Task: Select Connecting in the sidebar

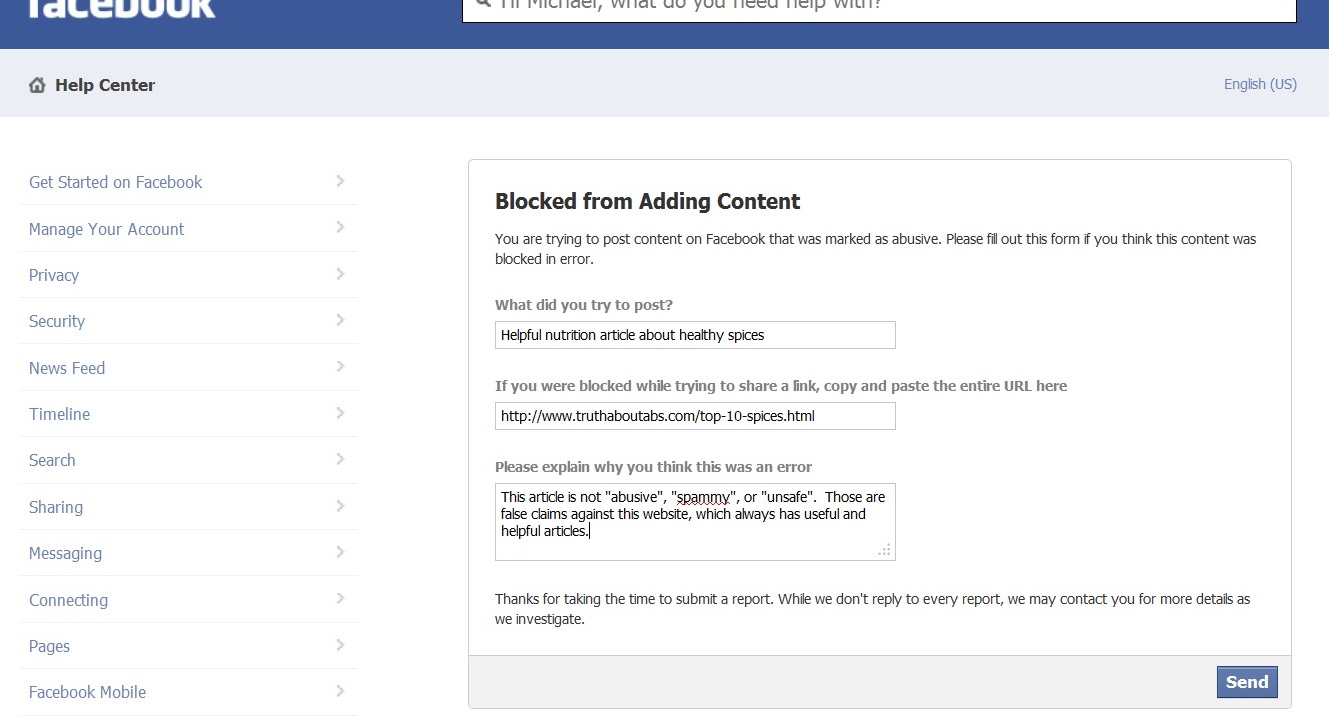Action: [68, 600]
